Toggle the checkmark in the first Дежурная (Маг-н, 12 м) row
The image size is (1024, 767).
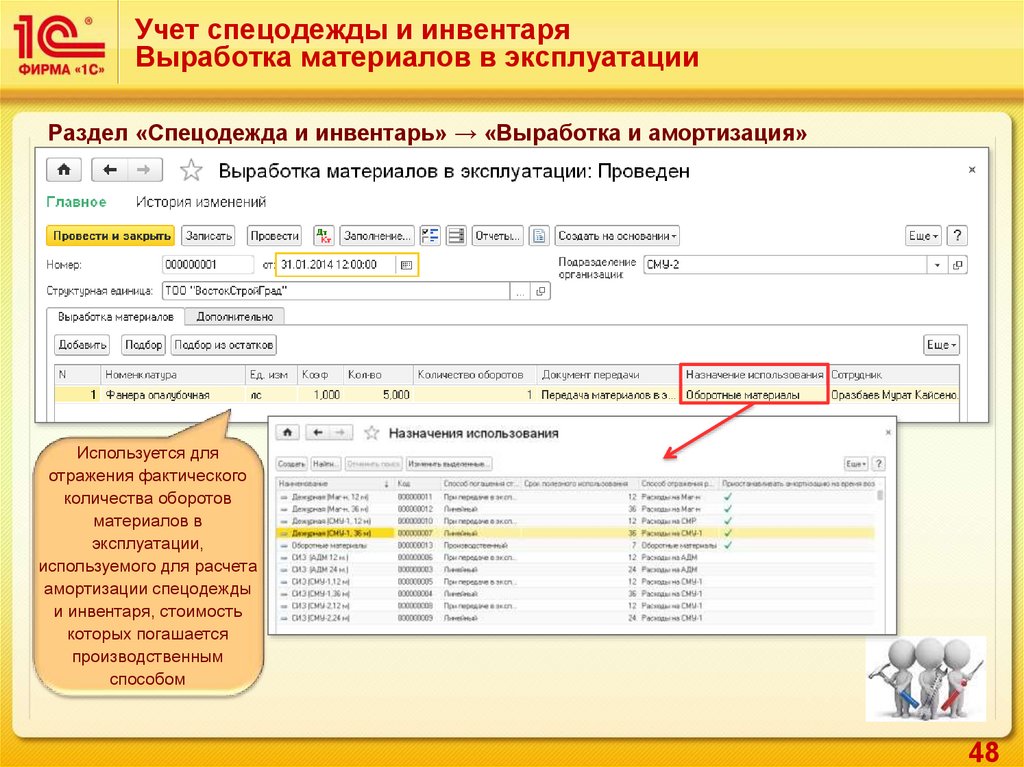click(727, 497)
